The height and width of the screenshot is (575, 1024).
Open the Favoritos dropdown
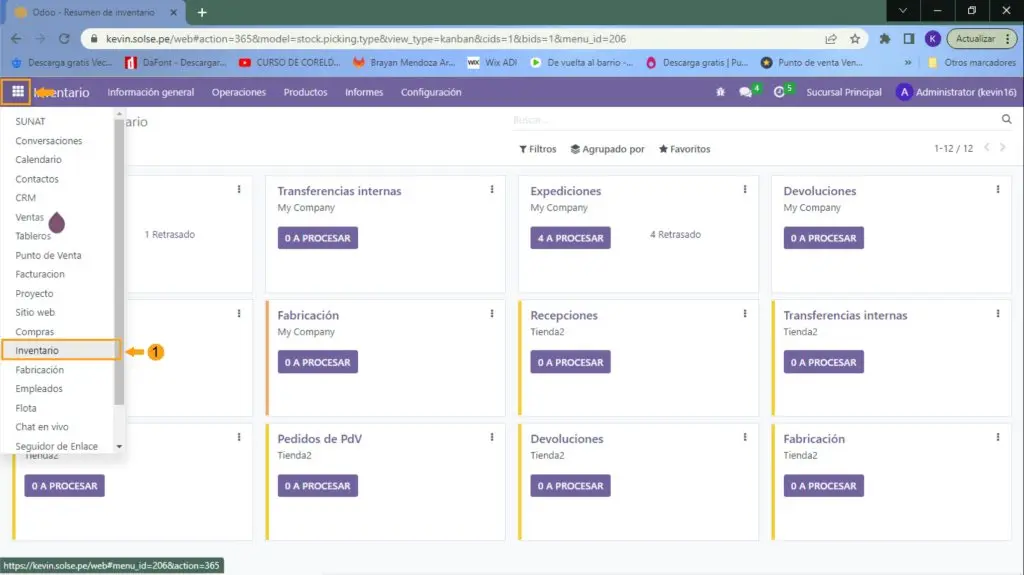click(x=685, y=149)
